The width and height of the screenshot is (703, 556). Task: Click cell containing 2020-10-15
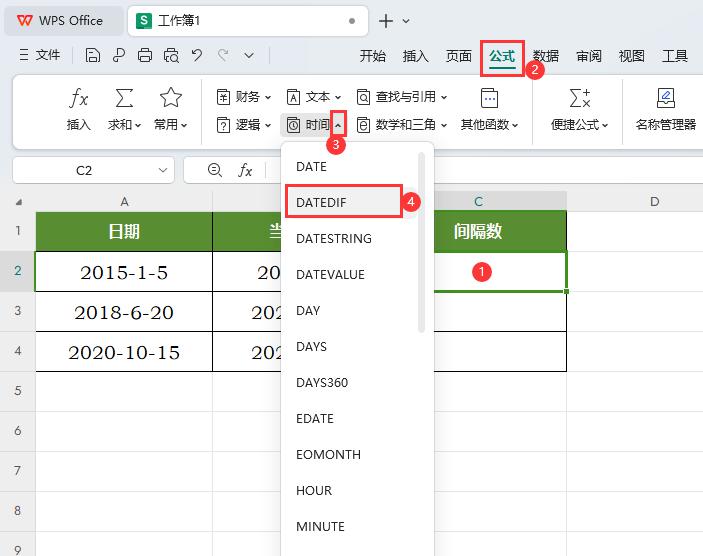(124, 352)
